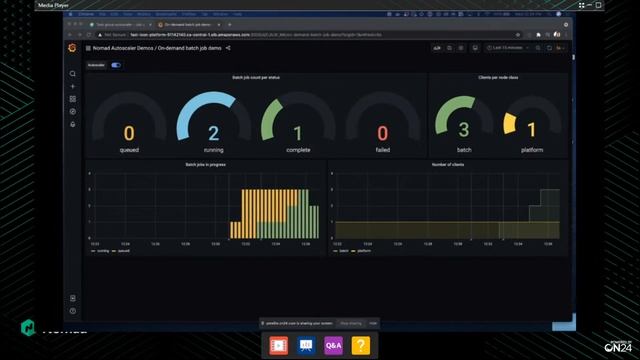Open the Dashboards grid icon in sidebar
Image resolution: width=640 pixels, height=360 pixels.
(x=73, y=99)
